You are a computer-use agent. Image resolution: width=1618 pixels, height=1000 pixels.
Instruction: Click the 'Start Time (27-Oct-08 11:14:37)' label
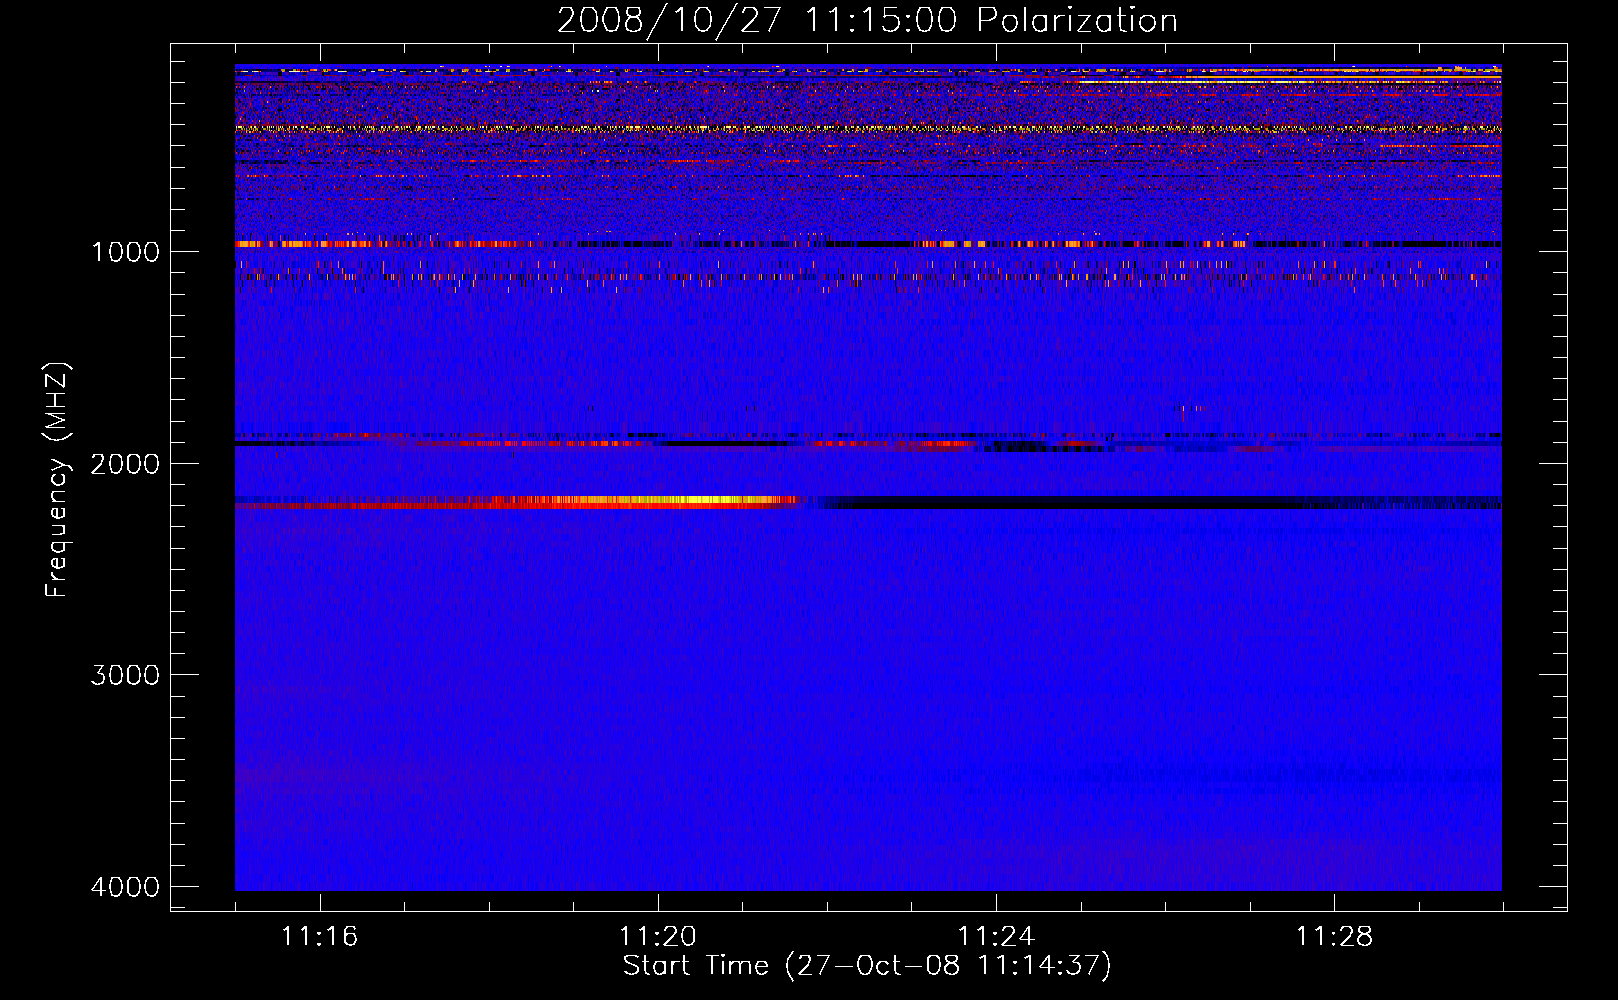867,966
